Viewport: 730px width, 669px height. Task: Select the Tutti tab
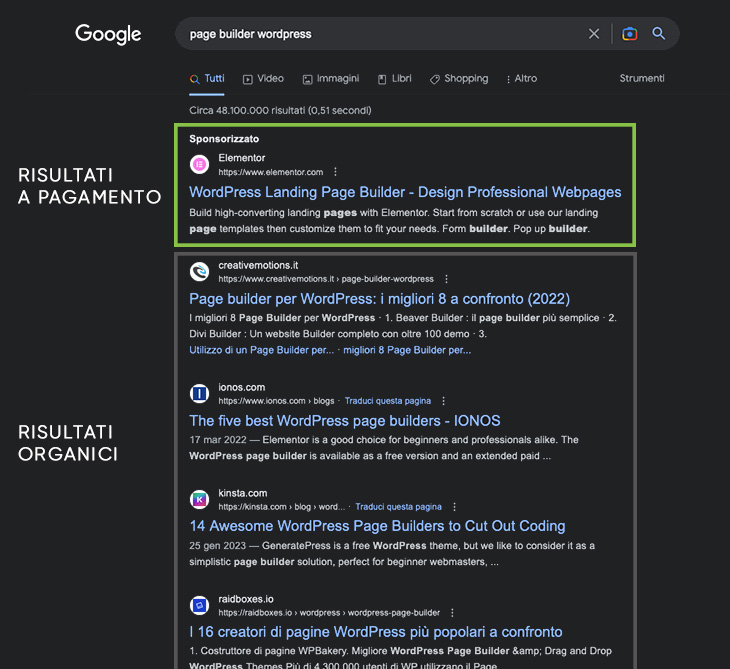207,79
